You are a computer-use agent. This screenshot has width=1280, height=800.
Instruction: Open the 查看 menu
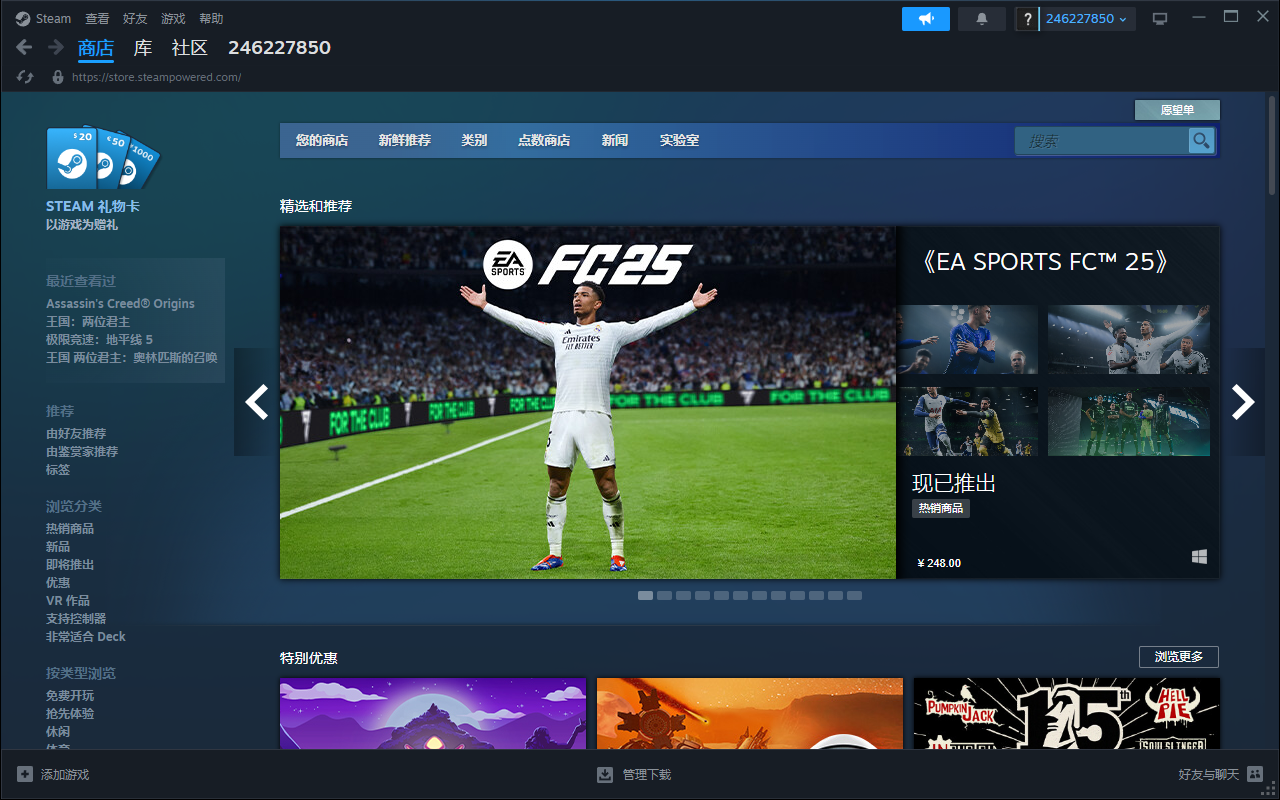tap(97, 19)
